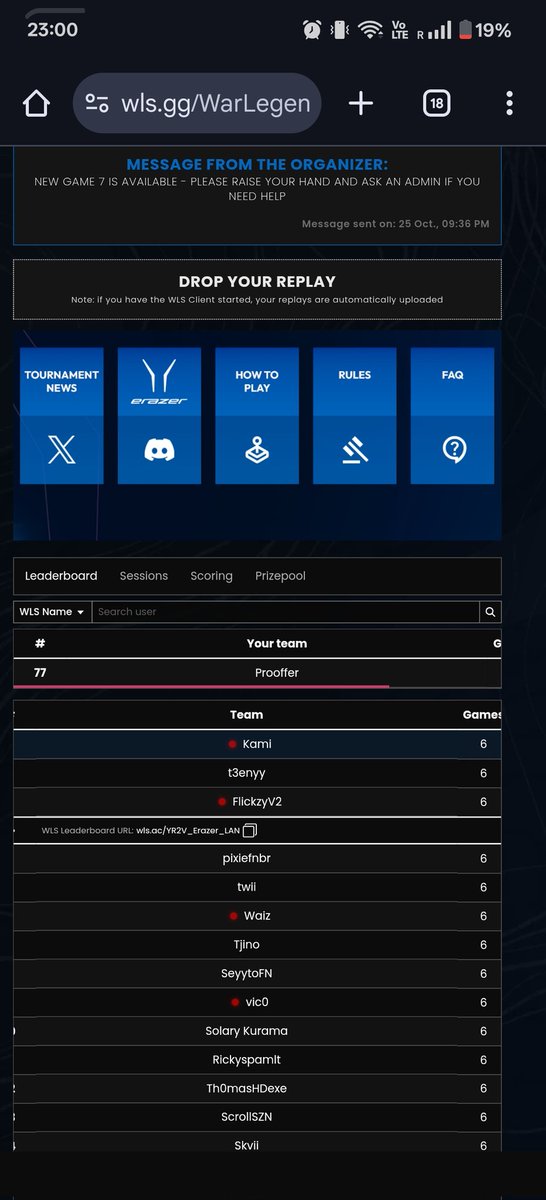
Task: Click the magnifier search button
Action: pyautogui.click(x=490, y=612)
